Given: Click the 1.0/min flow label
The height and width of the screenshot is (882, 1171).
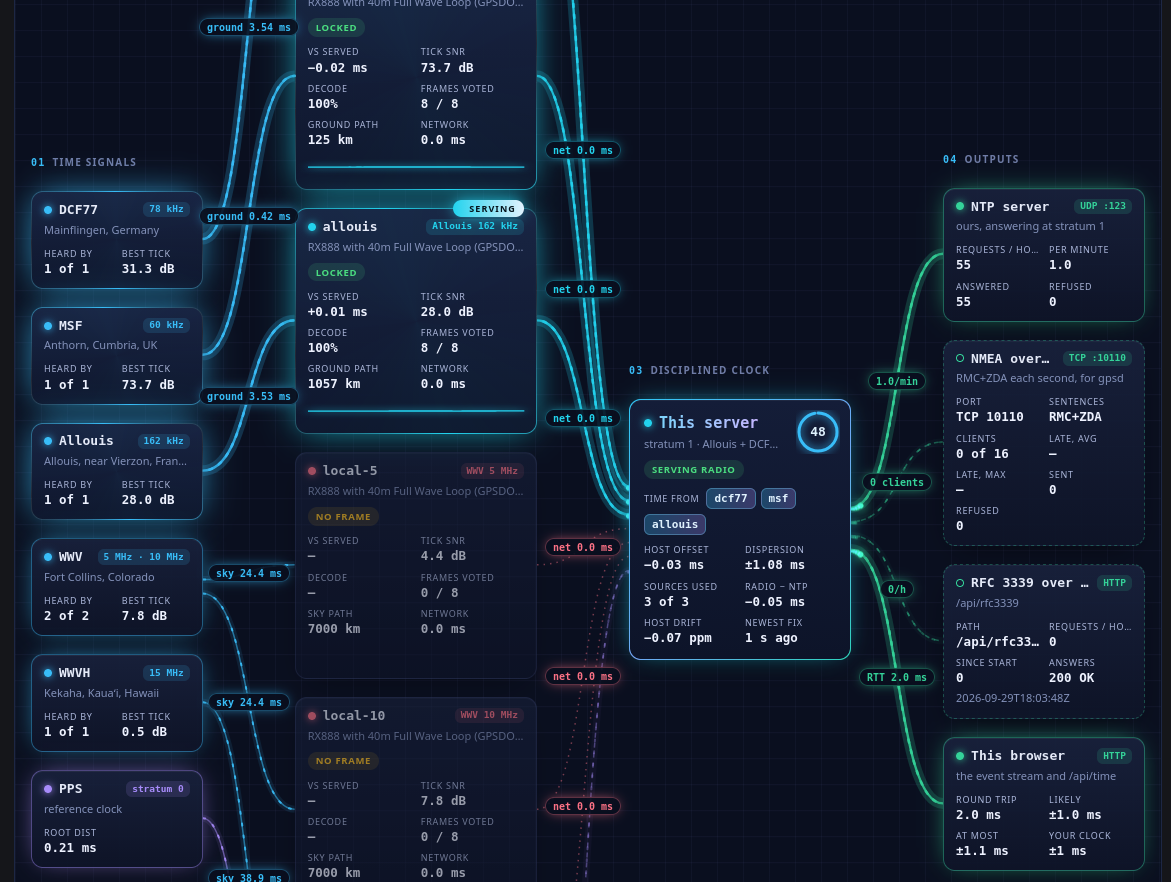Looking at the screenshot, I should click(x=897, y=381).
